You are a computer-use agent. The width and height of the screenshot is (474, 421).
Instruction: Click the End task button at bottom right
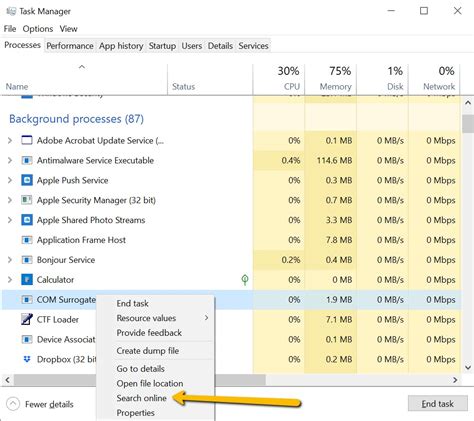click(437, 404)
